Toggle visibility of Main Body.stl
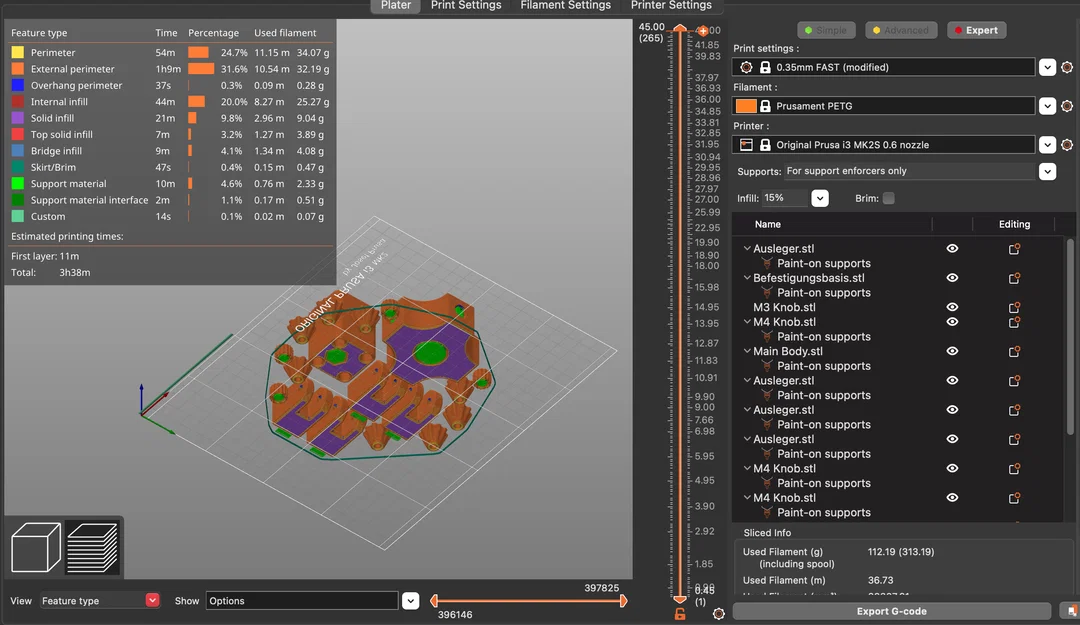Image resolution: width=1080 pixels, height=625 pixels. click(x=952, y=351)
